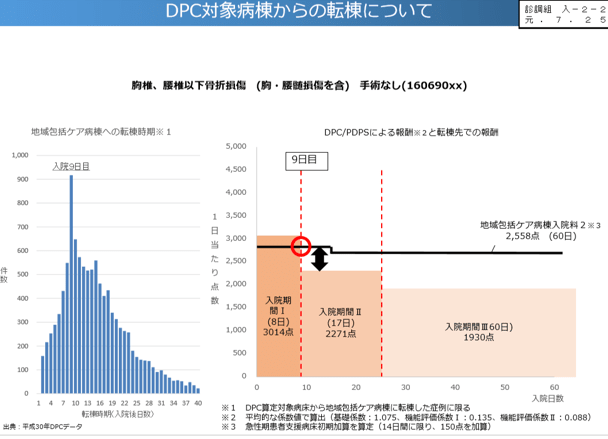Screen dimensions: 608x439
Task: Select footnote ※1 about DPC算定対象病床
Action: [x=360, y=406]
